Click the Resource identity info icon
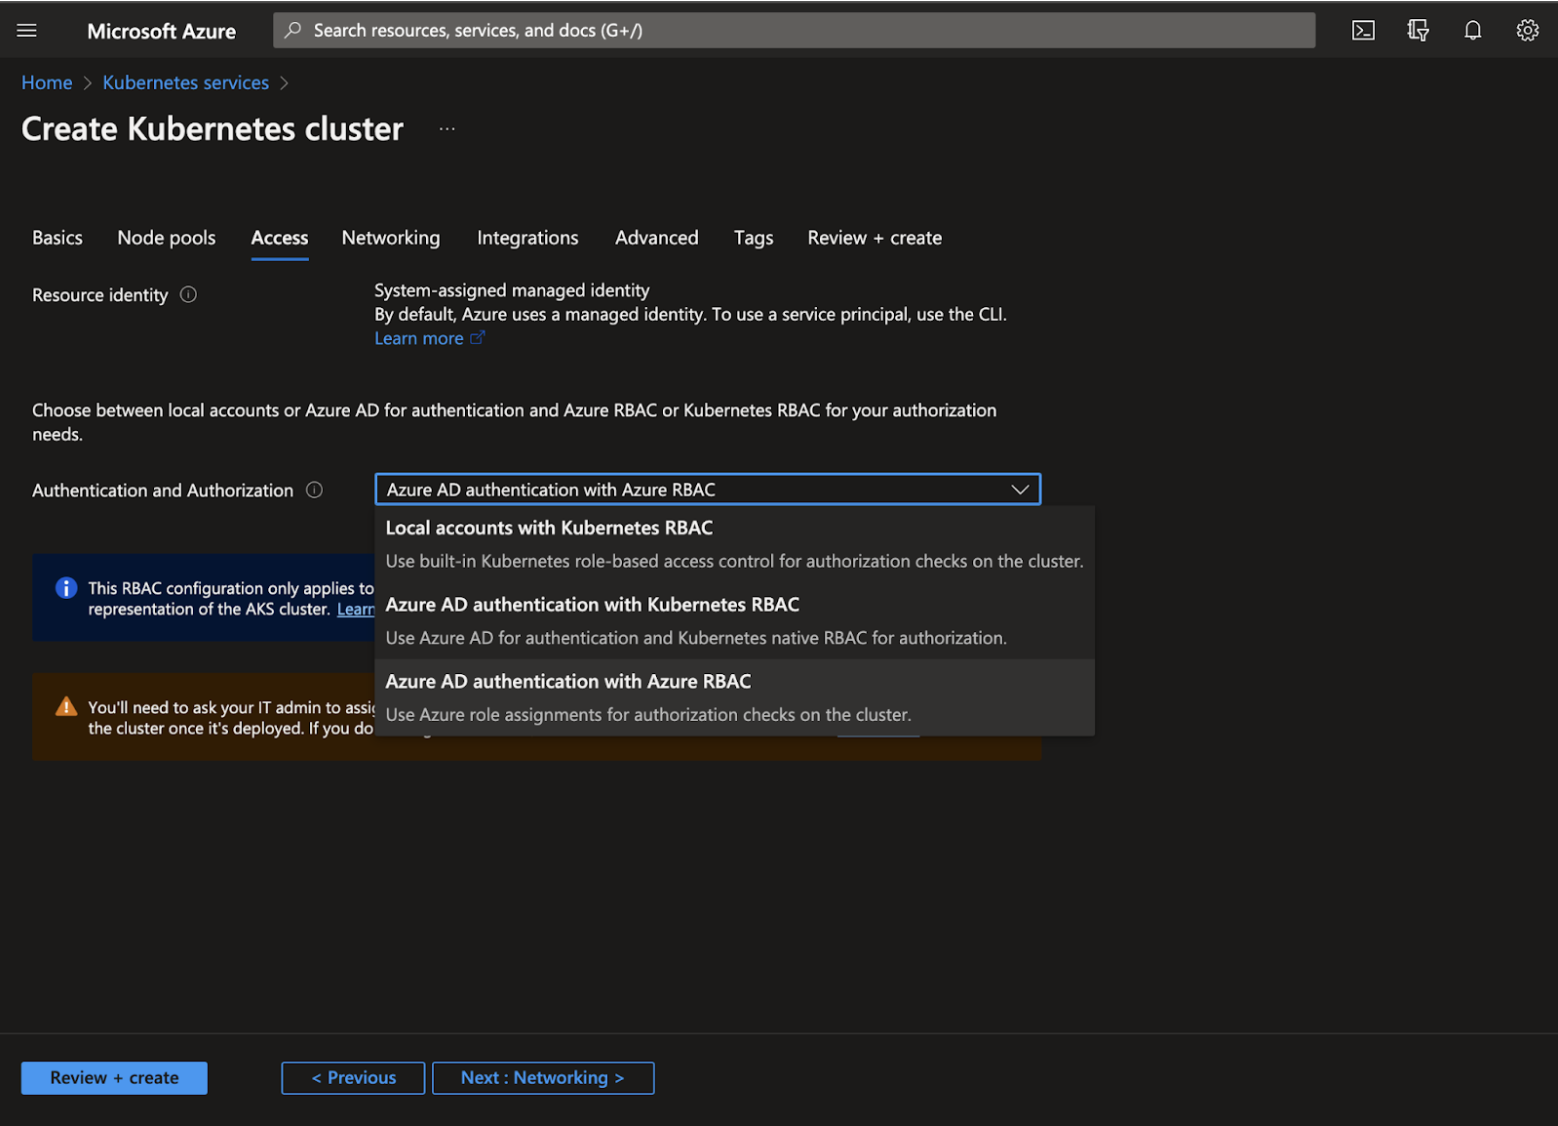This screenshot has height=1126, width=1558. (x=188, y=294)
